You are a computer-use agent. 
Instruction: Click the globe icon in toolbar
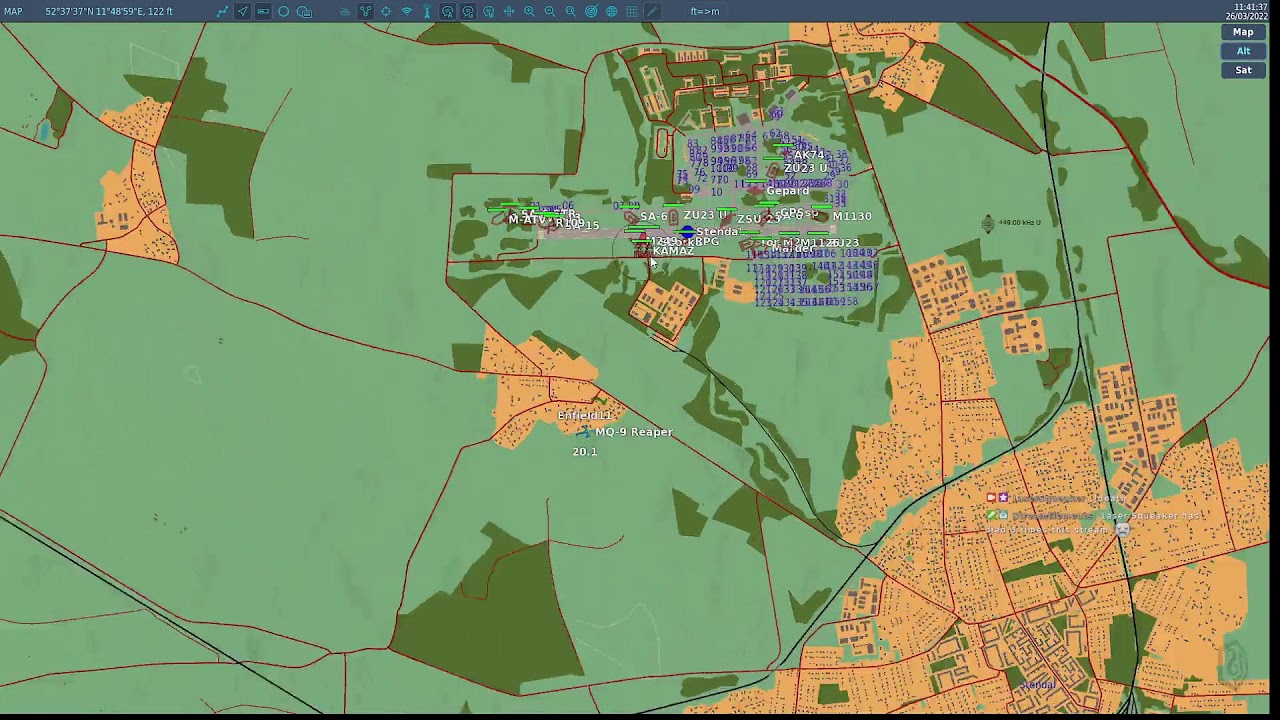(x=611, y=12)
